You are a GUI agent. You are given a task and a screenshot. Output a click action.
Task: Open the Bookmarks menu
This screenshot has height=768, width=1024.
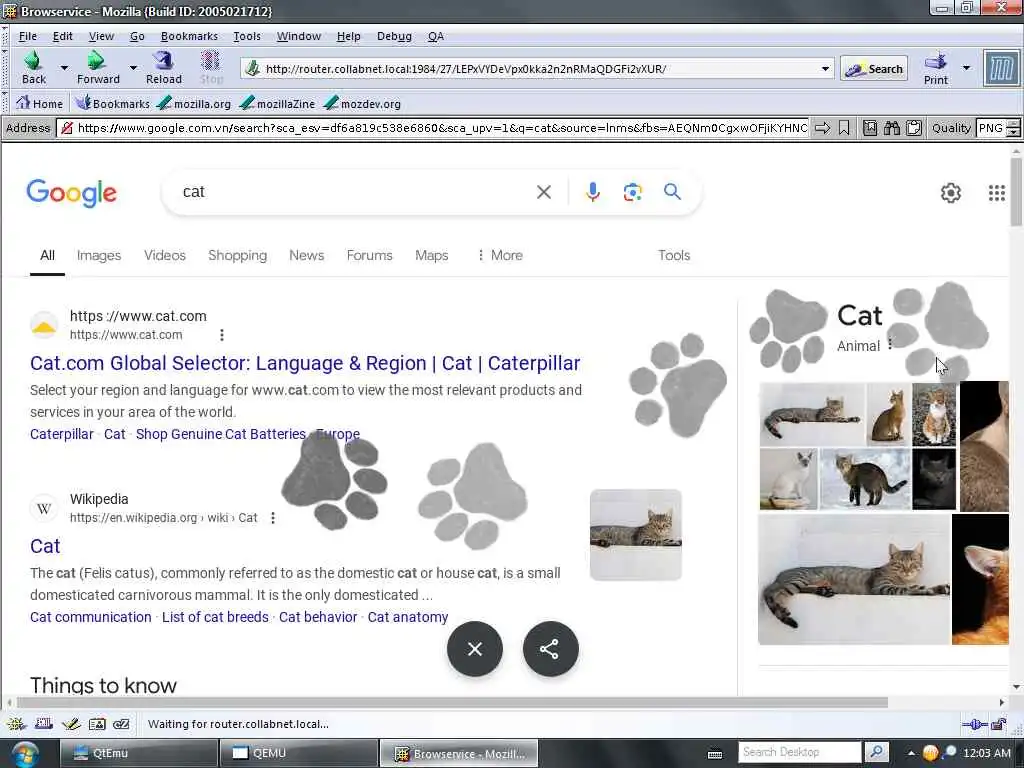point(189,36)
